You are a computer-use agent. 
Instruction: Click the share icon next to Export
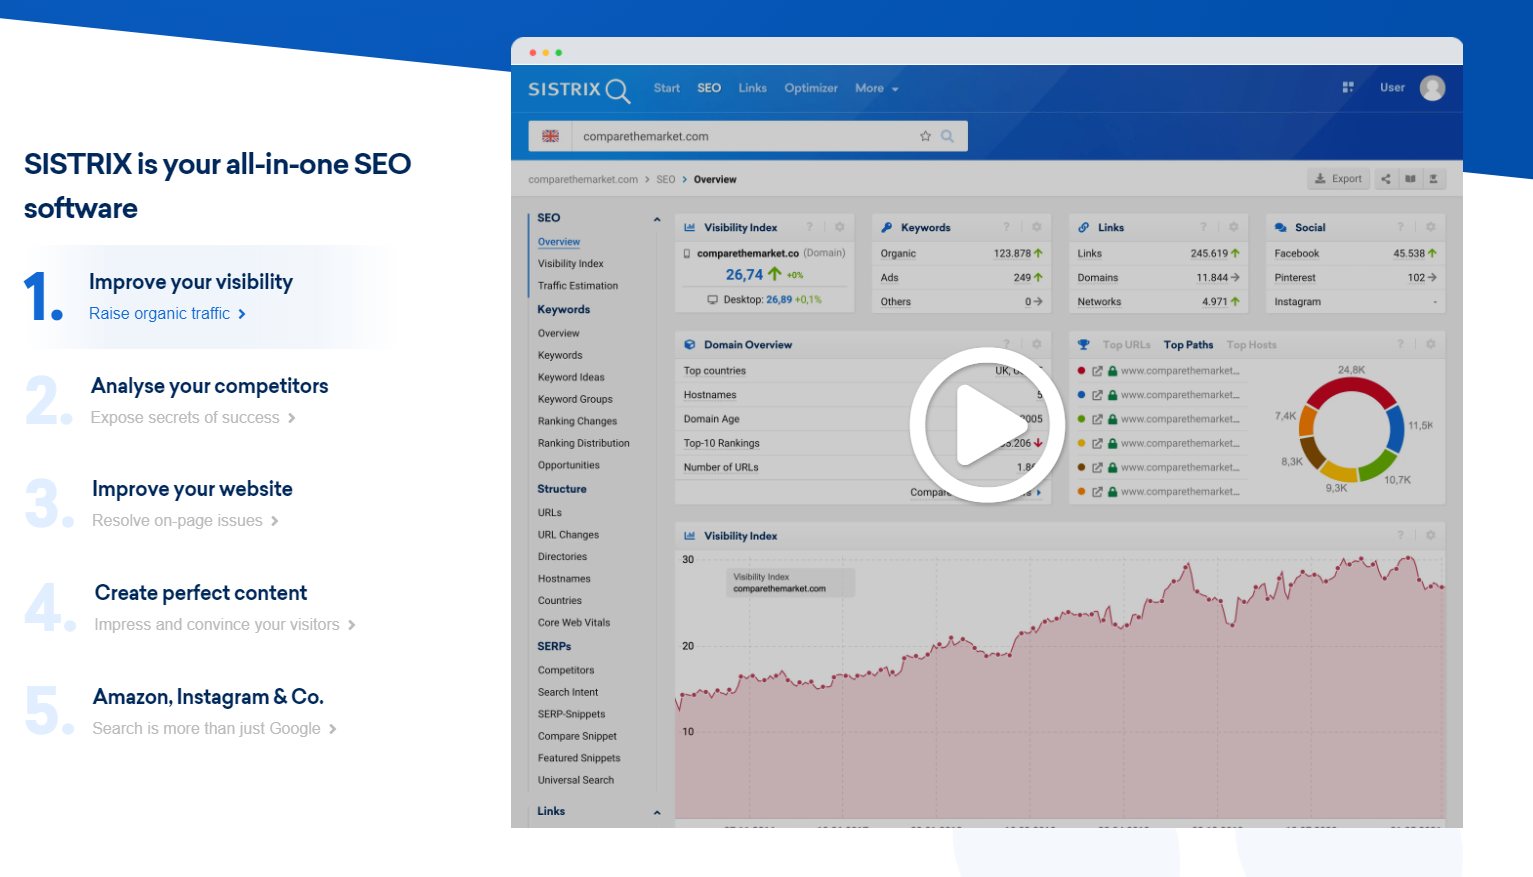1386,179
